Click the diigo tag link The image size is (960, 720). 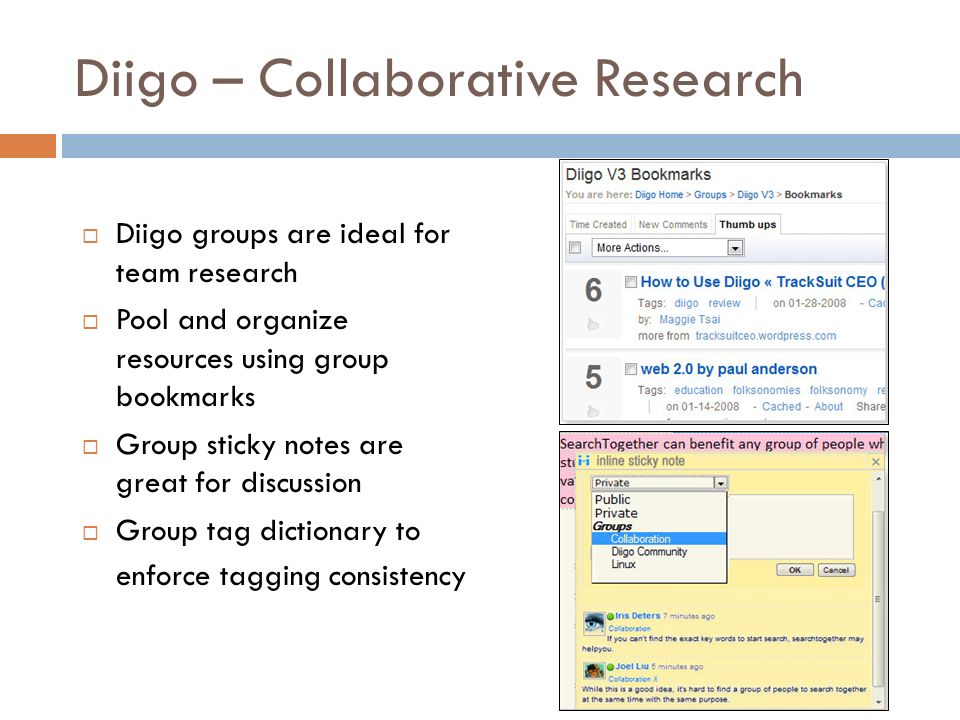[686, 303]
